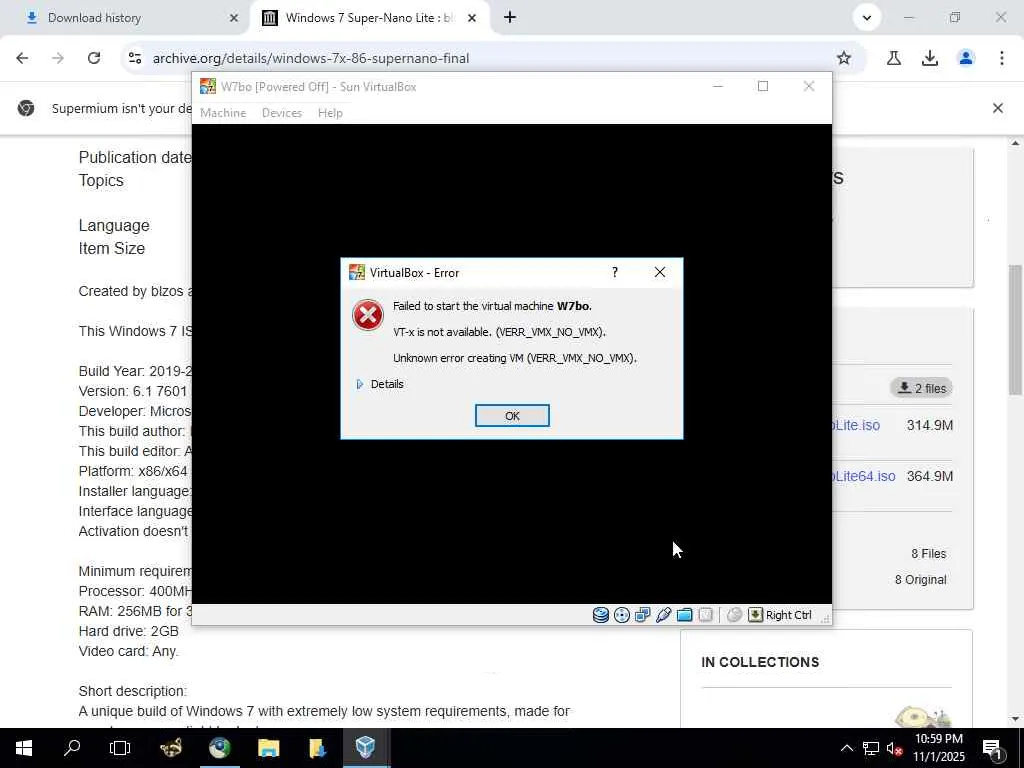The image size is (1024, 768).
Task: Click the VirtualBox logo in the W7bo window title bar
Action: pos(208,86)
